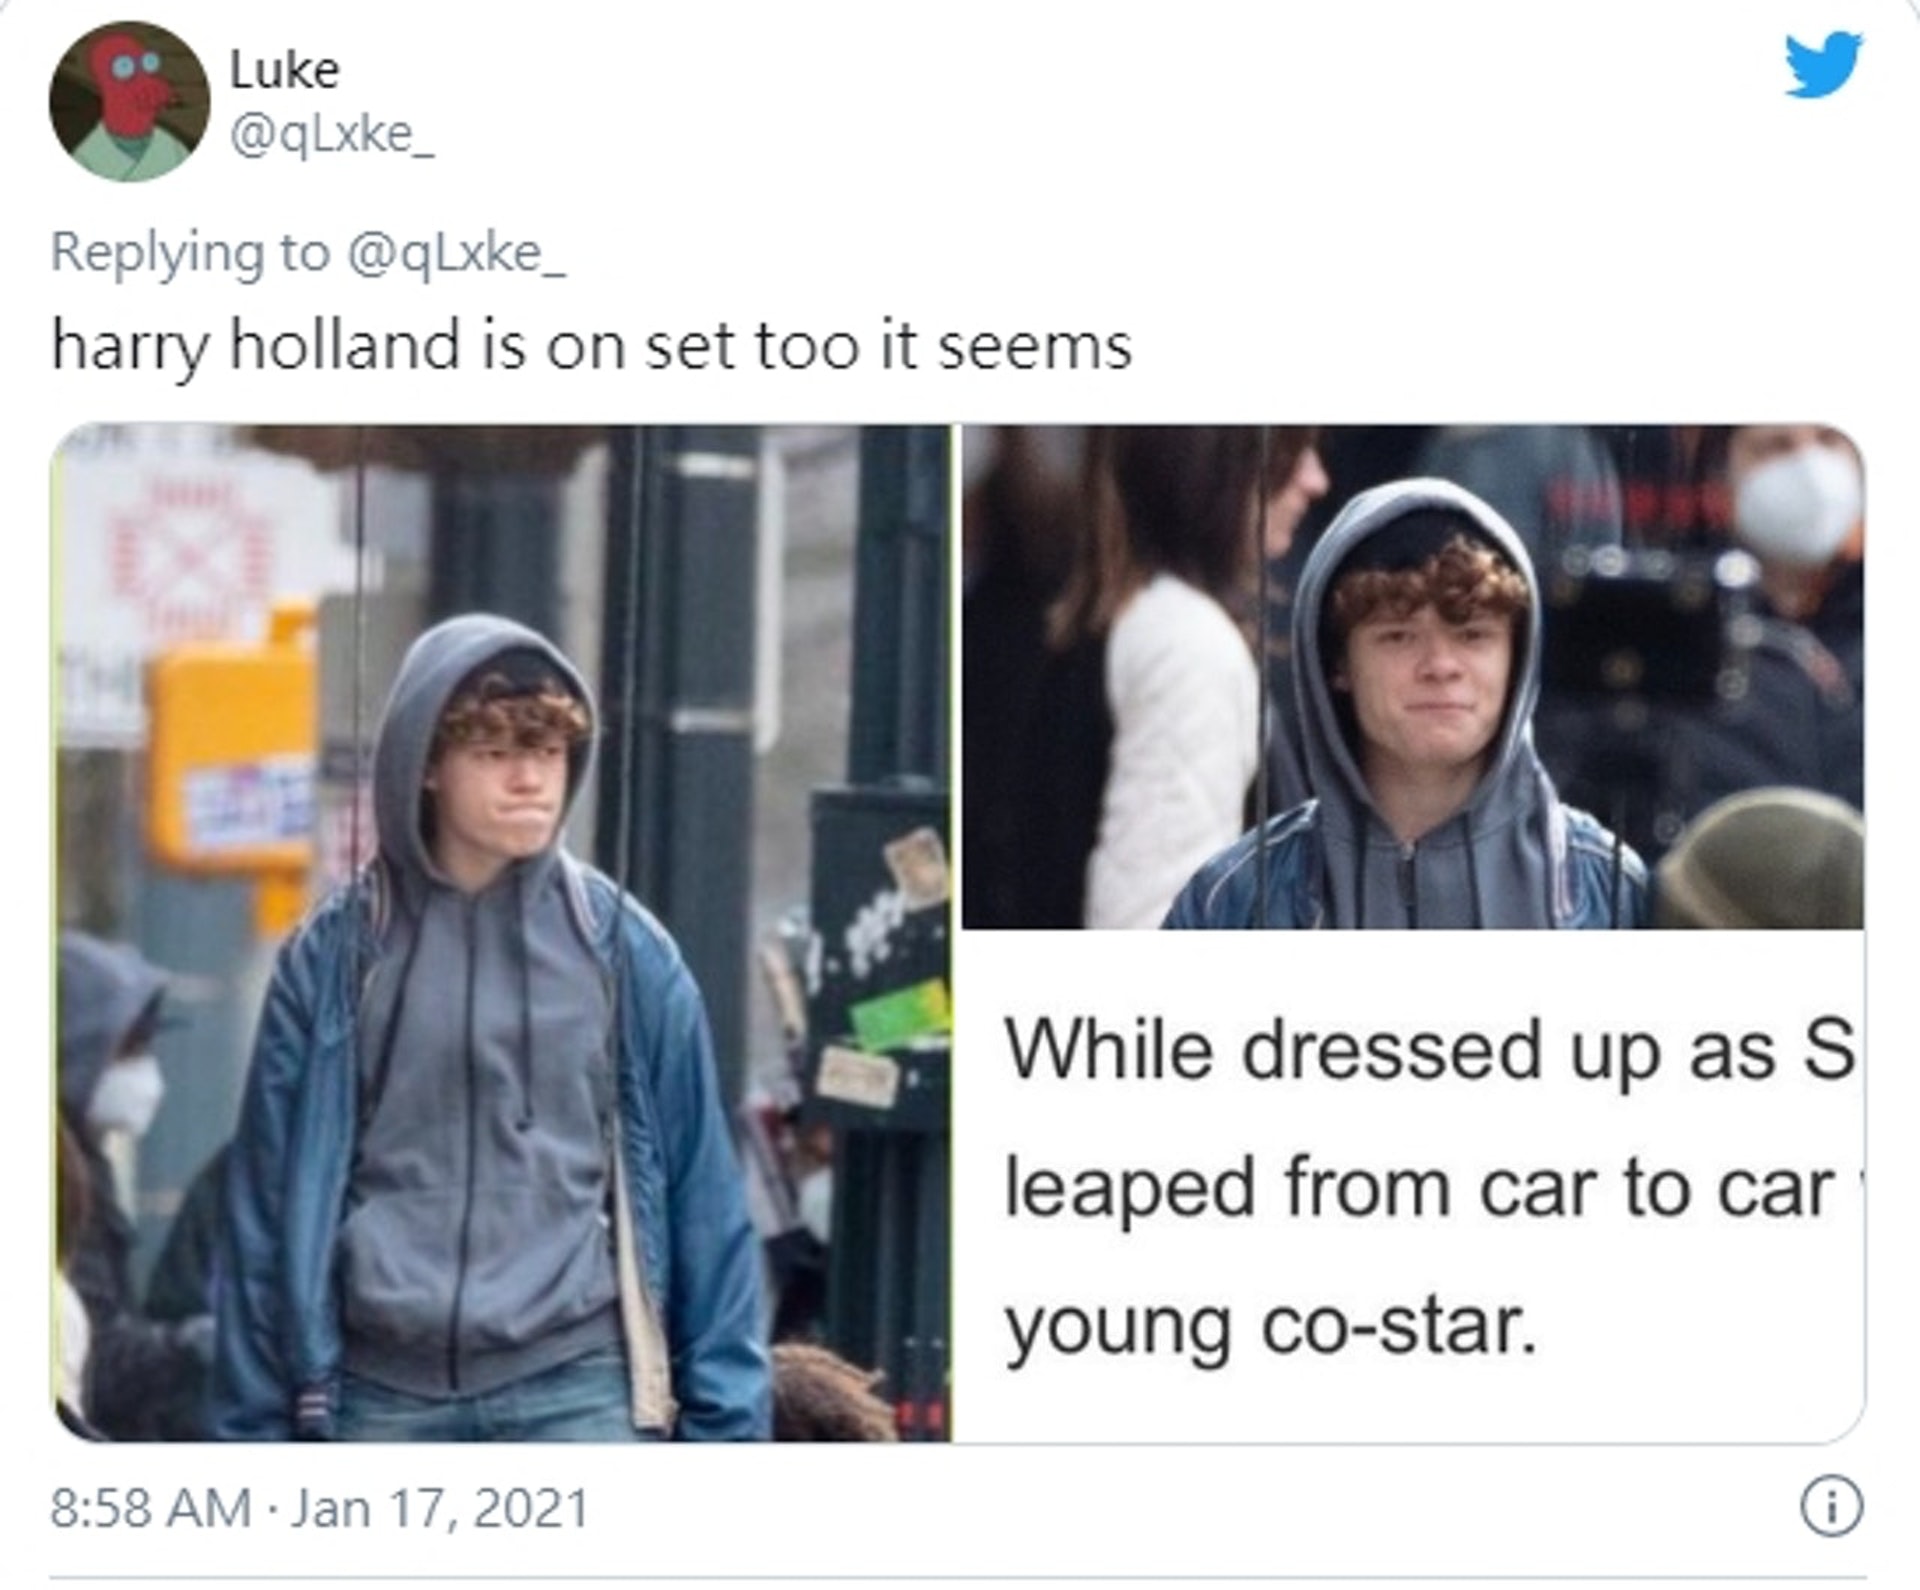
Task: Open Luke's round profile avatar
Action: pos(129,102)
